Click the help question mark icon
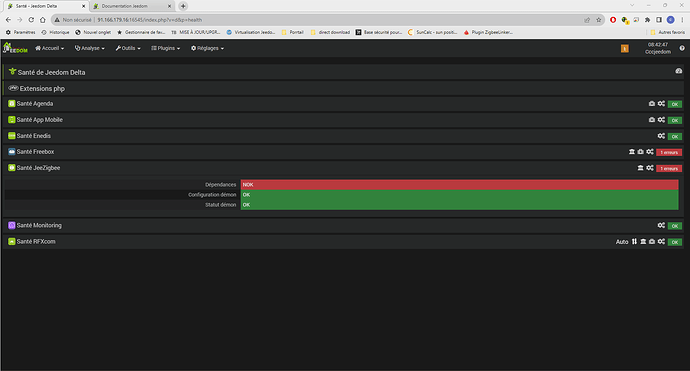Screen dimensions: 690x371 (x=682, y=48)
